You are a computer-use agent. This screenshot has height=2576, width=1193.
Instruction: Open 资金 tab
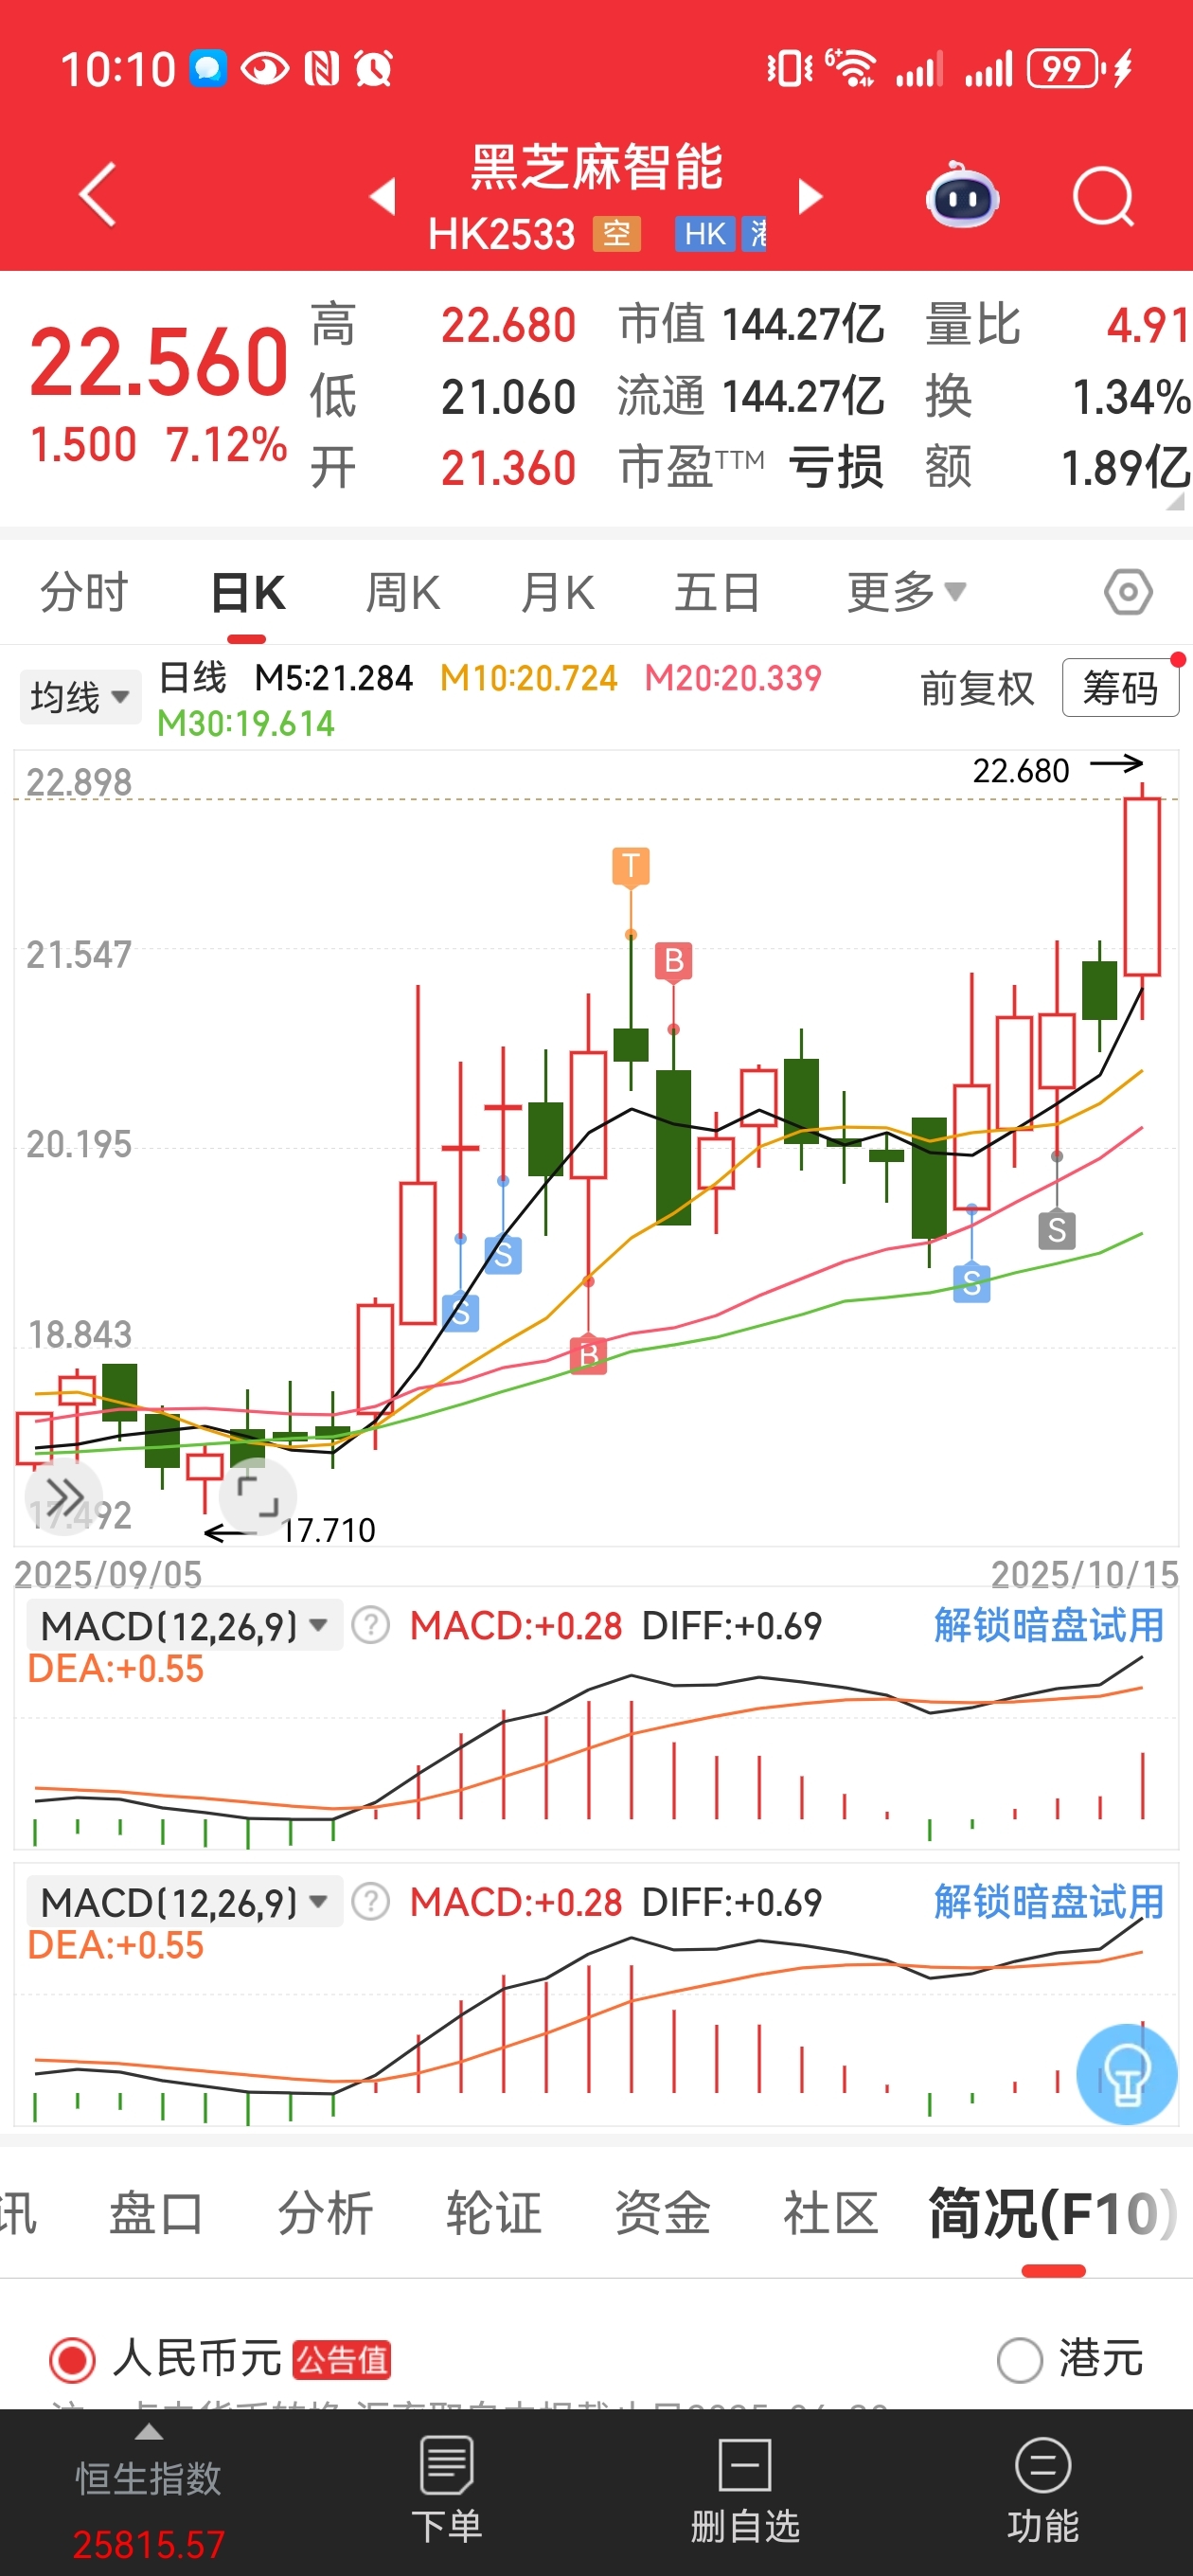662,2213
